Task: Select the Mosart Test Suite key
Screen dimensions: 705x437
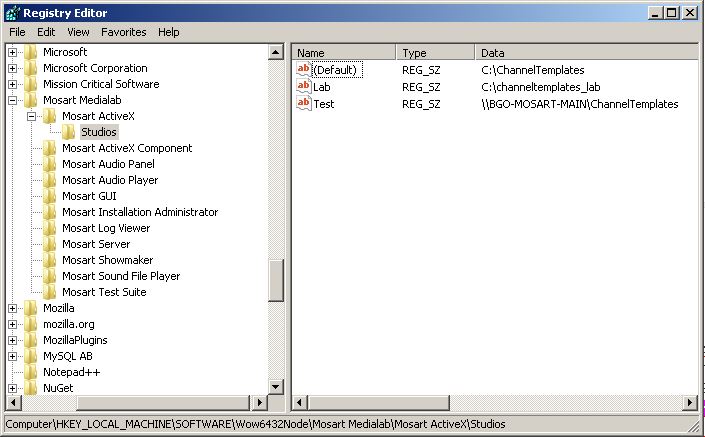Action: pos(104,292)
